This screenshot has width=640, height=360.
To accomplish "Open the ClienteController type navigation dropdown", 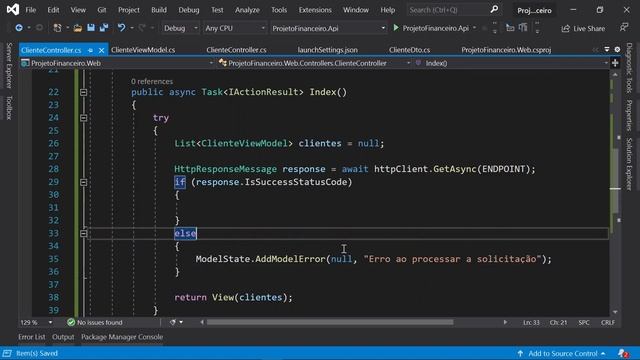I will pos(314,63).
